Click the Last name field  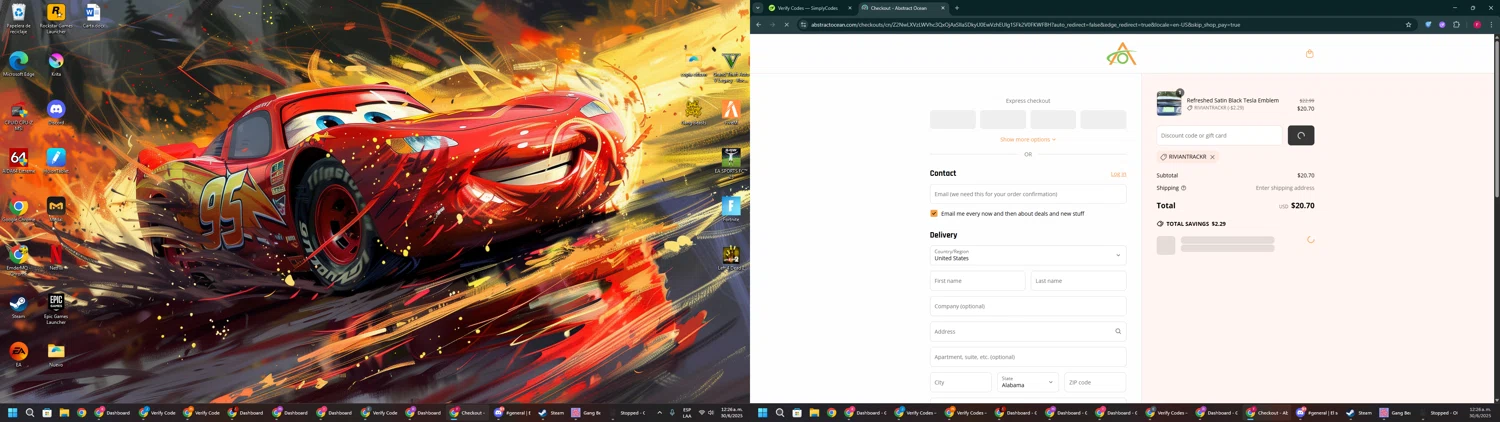[x=1078, y=281]
